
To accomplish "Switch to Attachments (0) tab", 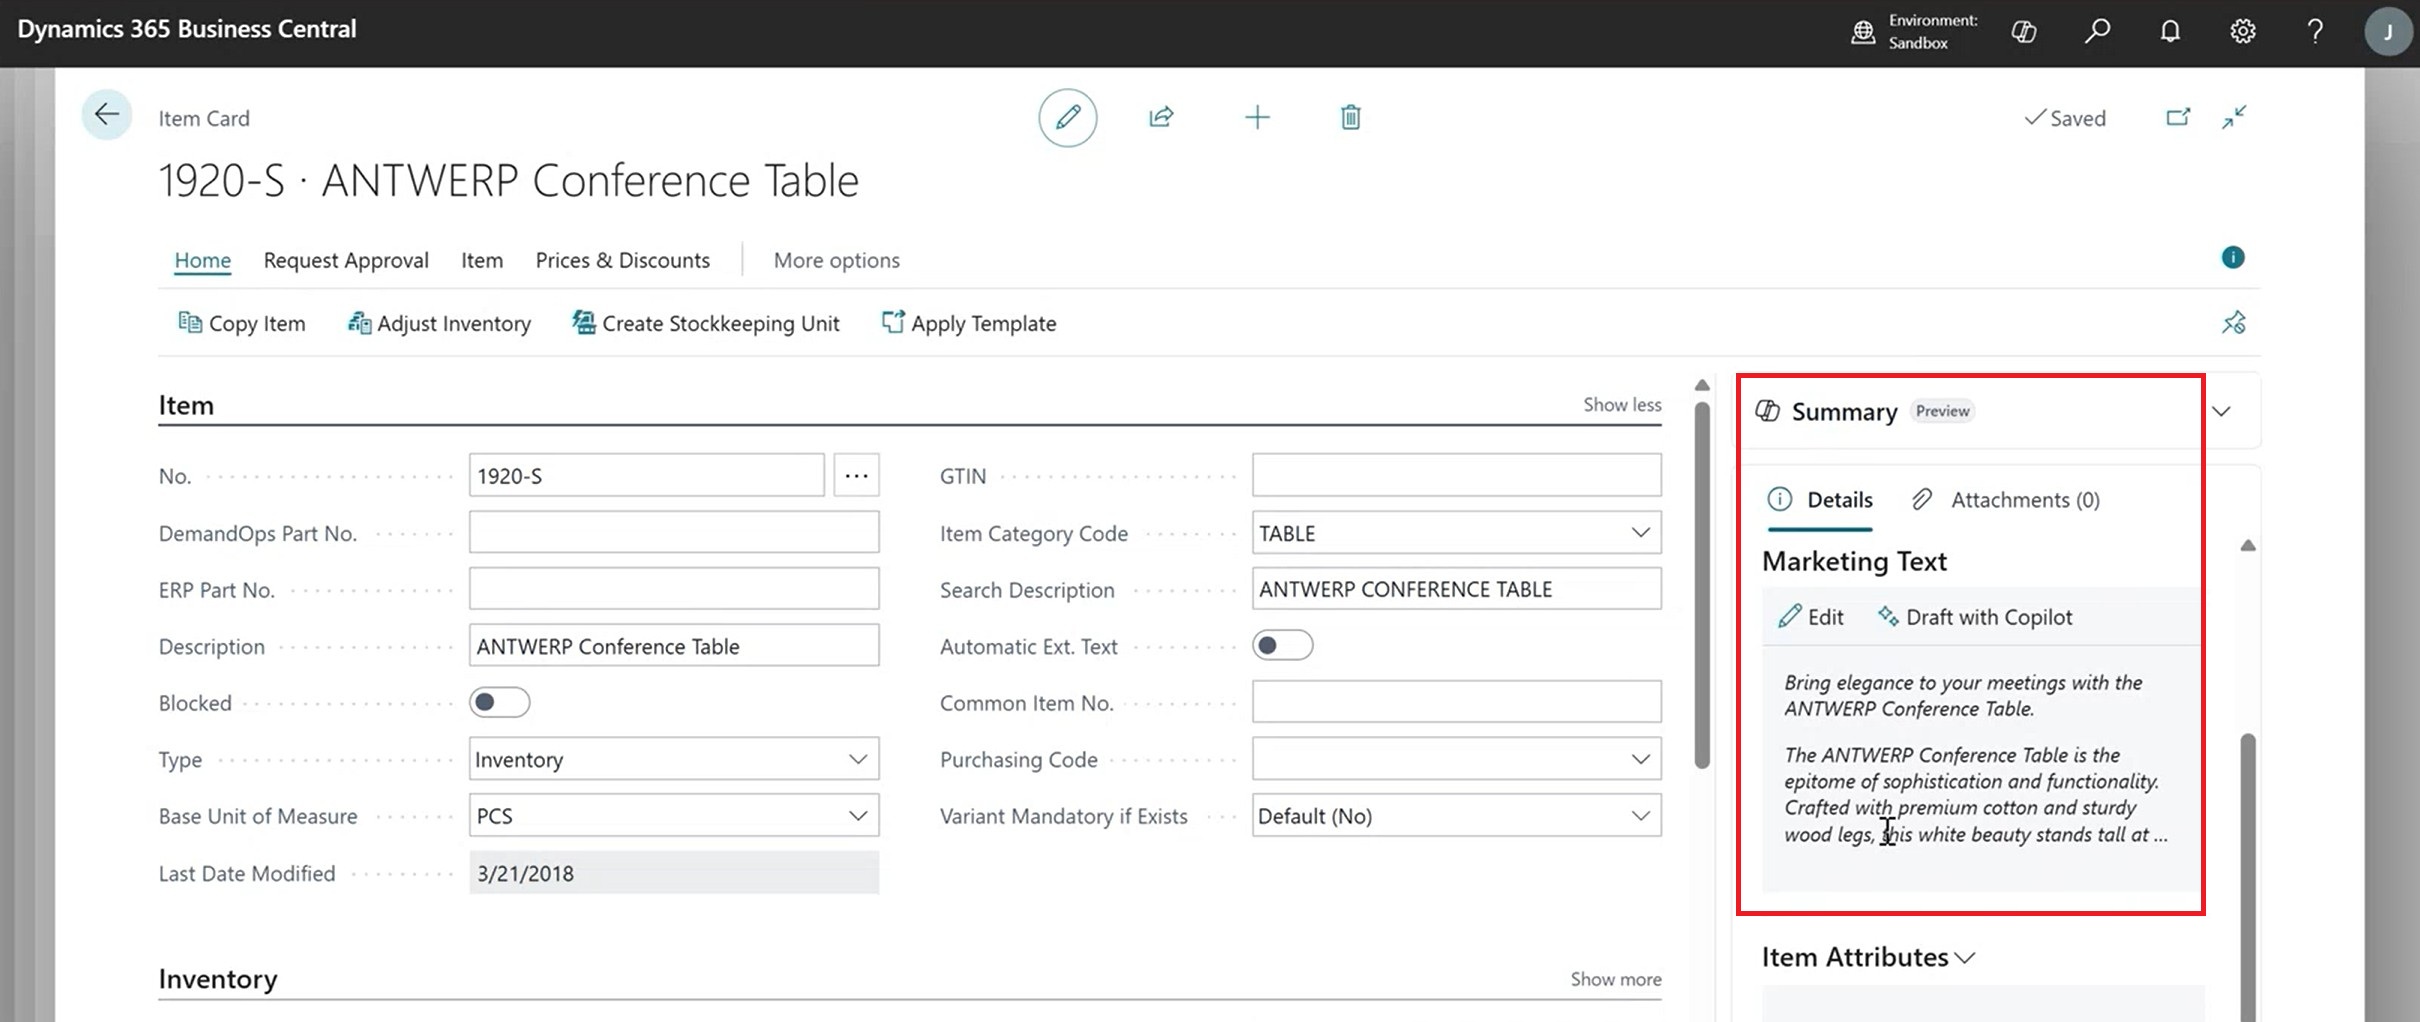I will (x=2005, y=499).
